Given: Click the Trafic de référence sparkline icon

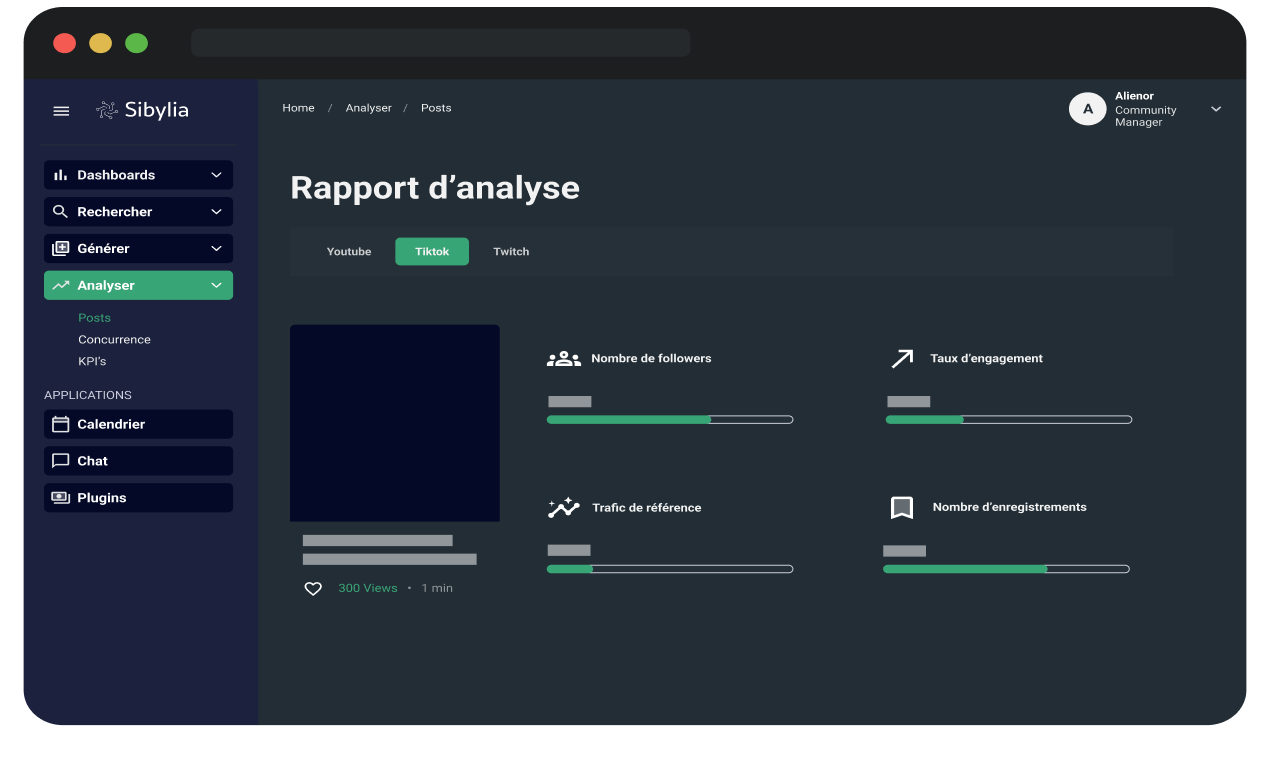Looking at the screenshot, I should pos(564,507).
